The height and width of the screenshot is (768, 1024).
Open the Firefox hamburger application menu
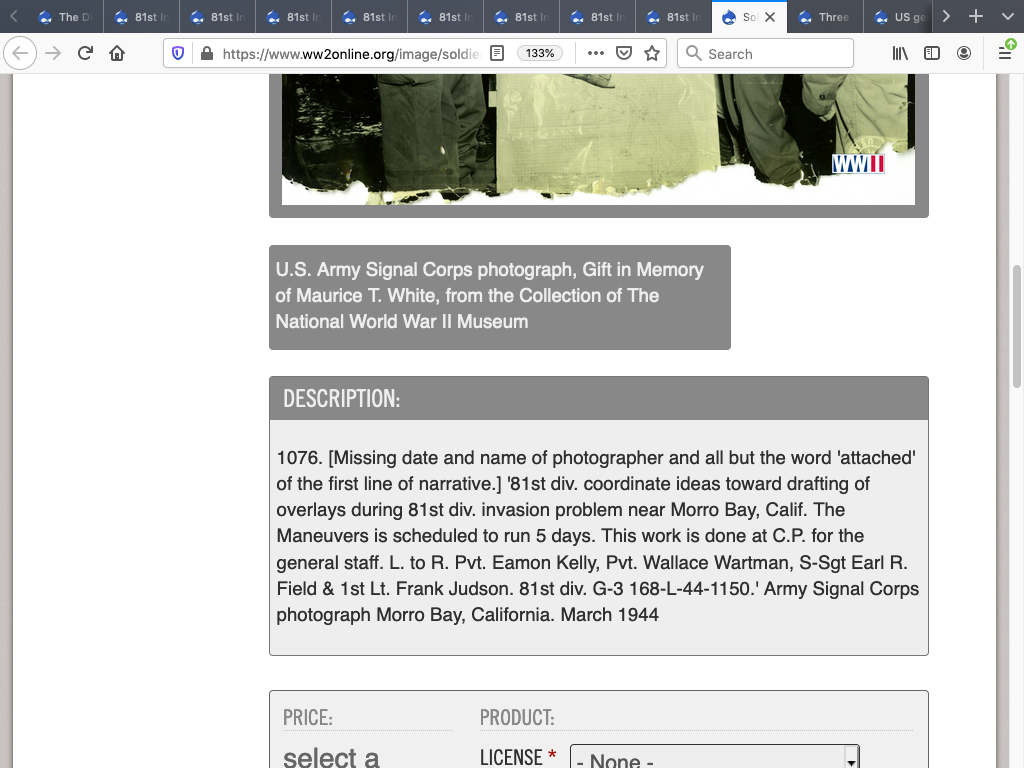1005,54
